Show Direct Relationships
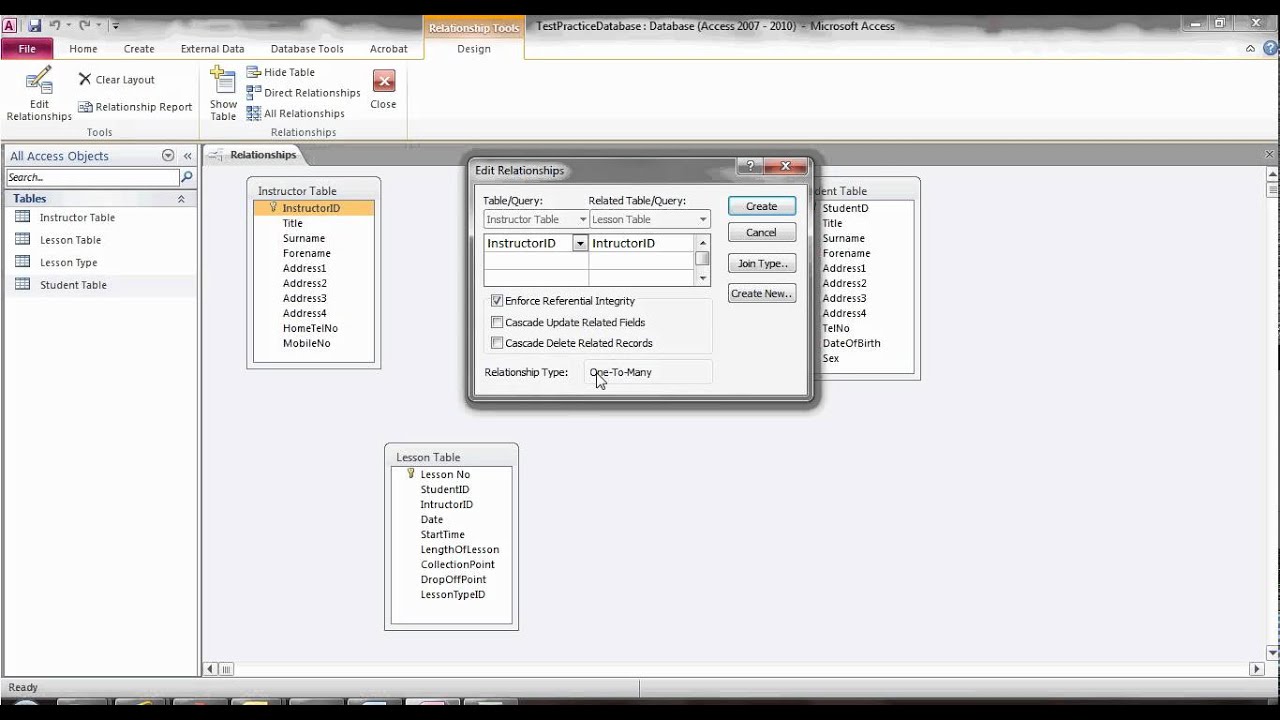 [303, 93]
